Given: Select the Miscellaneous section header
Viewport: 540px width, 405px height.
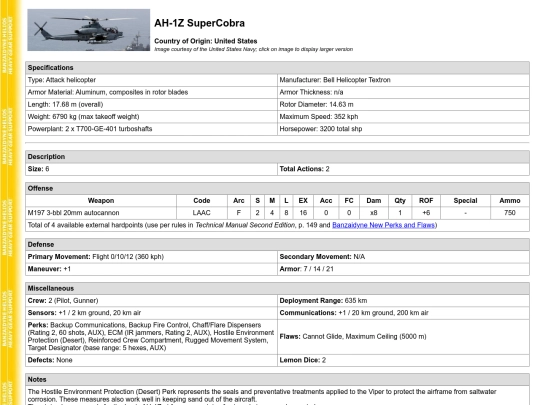Looking at the screenshot, I should click(277, 289).
